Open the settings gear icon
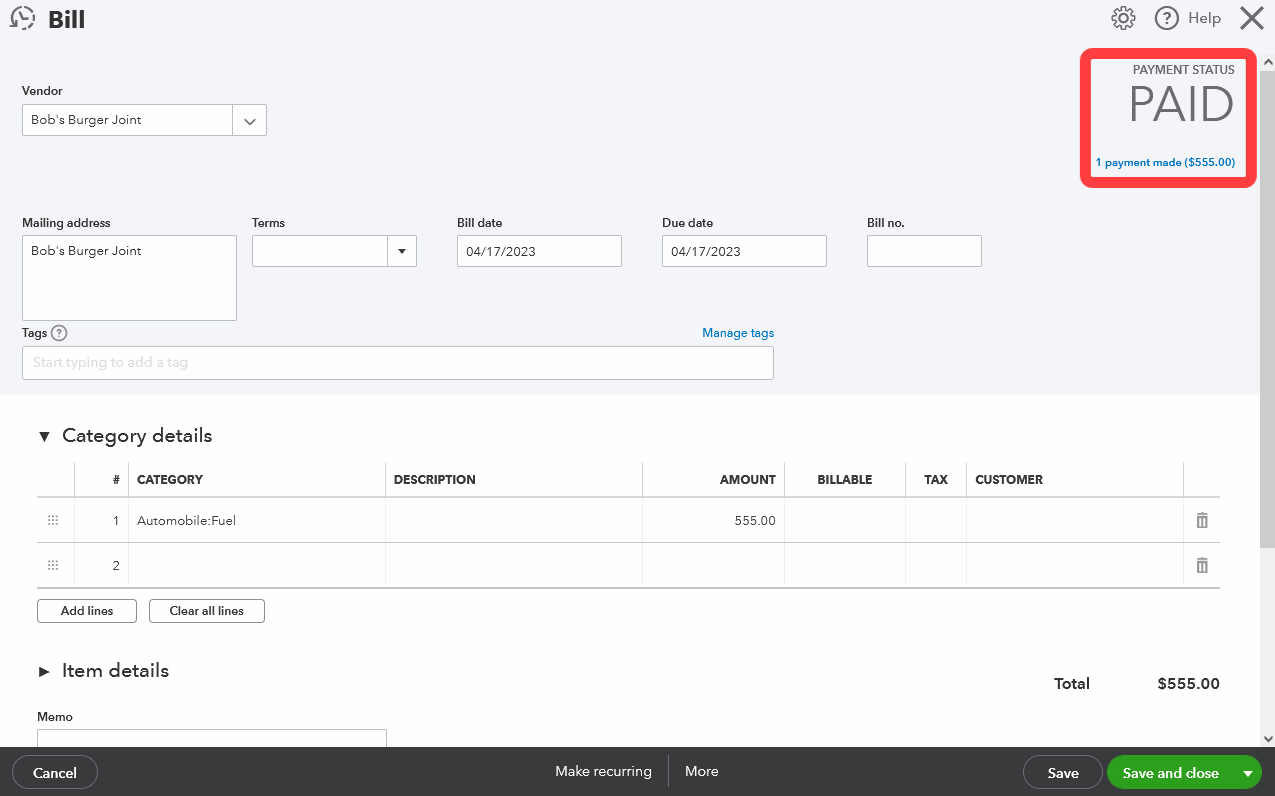 [1123, 18]
